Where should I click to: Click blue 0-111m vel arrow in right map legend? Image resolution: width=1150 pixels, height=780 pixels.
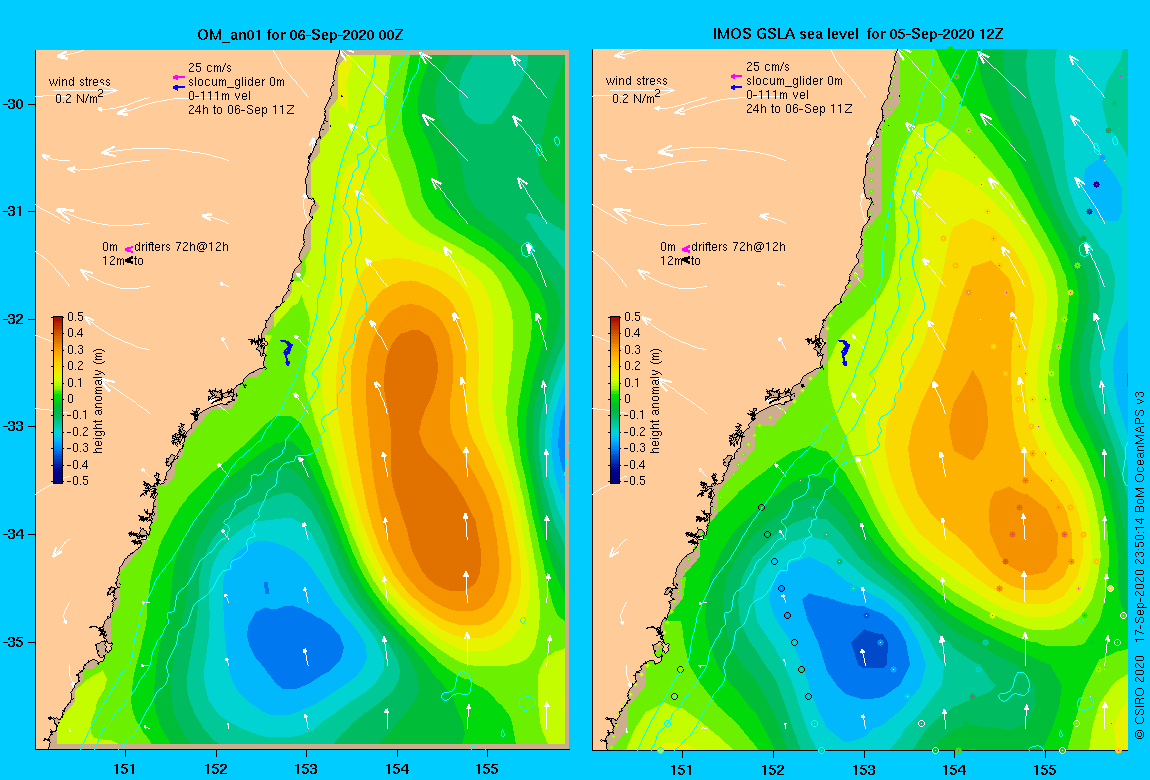[x=736, y=87]
